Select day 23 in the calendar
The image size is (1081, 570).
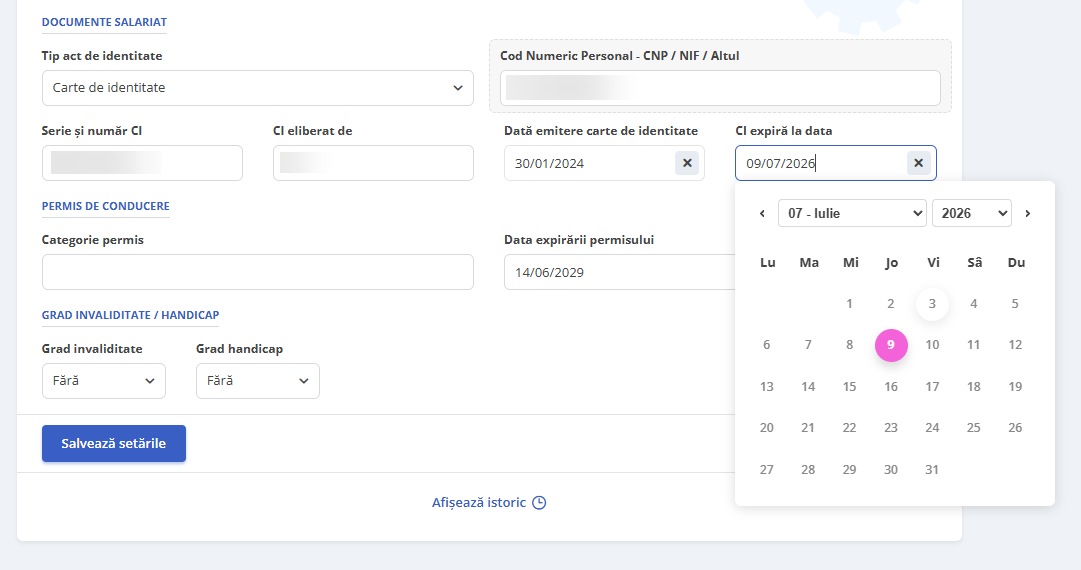(x=891, y=428)
